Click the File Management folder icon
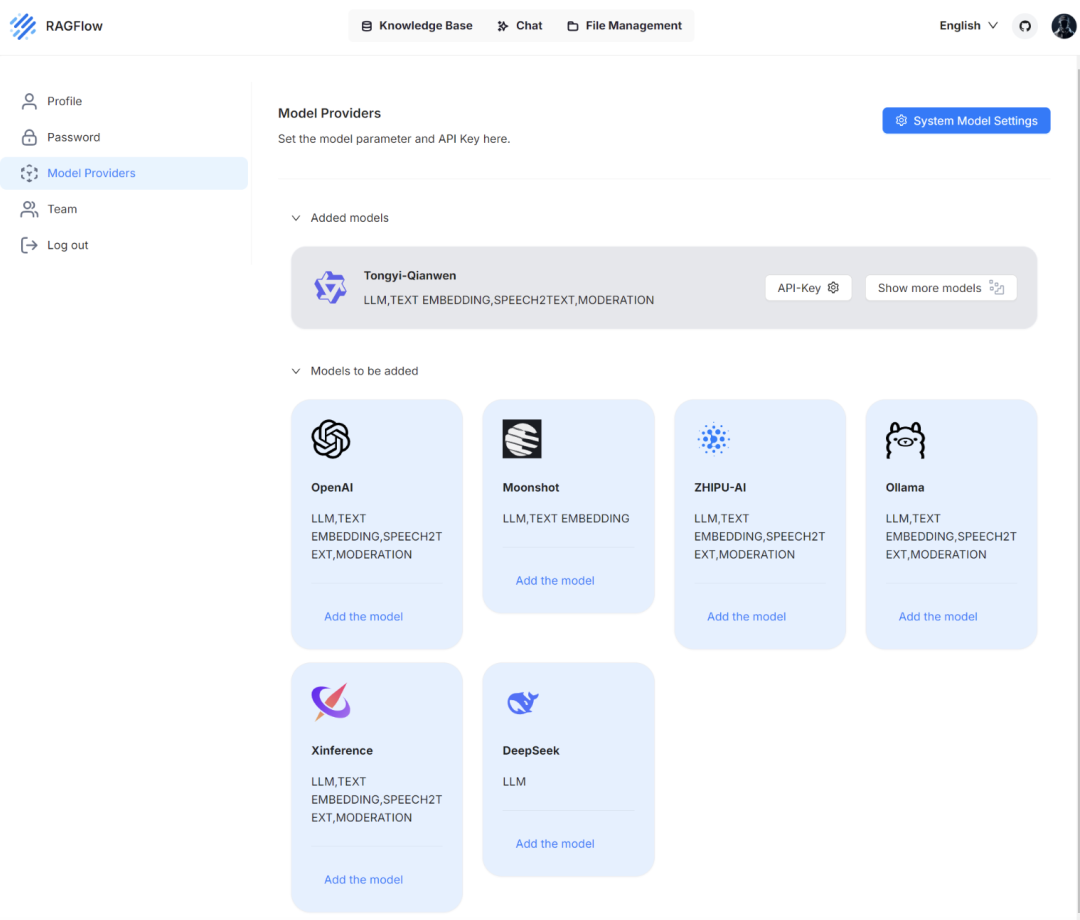Viewport: 1080px width, 920px height. tap(572, 26)
